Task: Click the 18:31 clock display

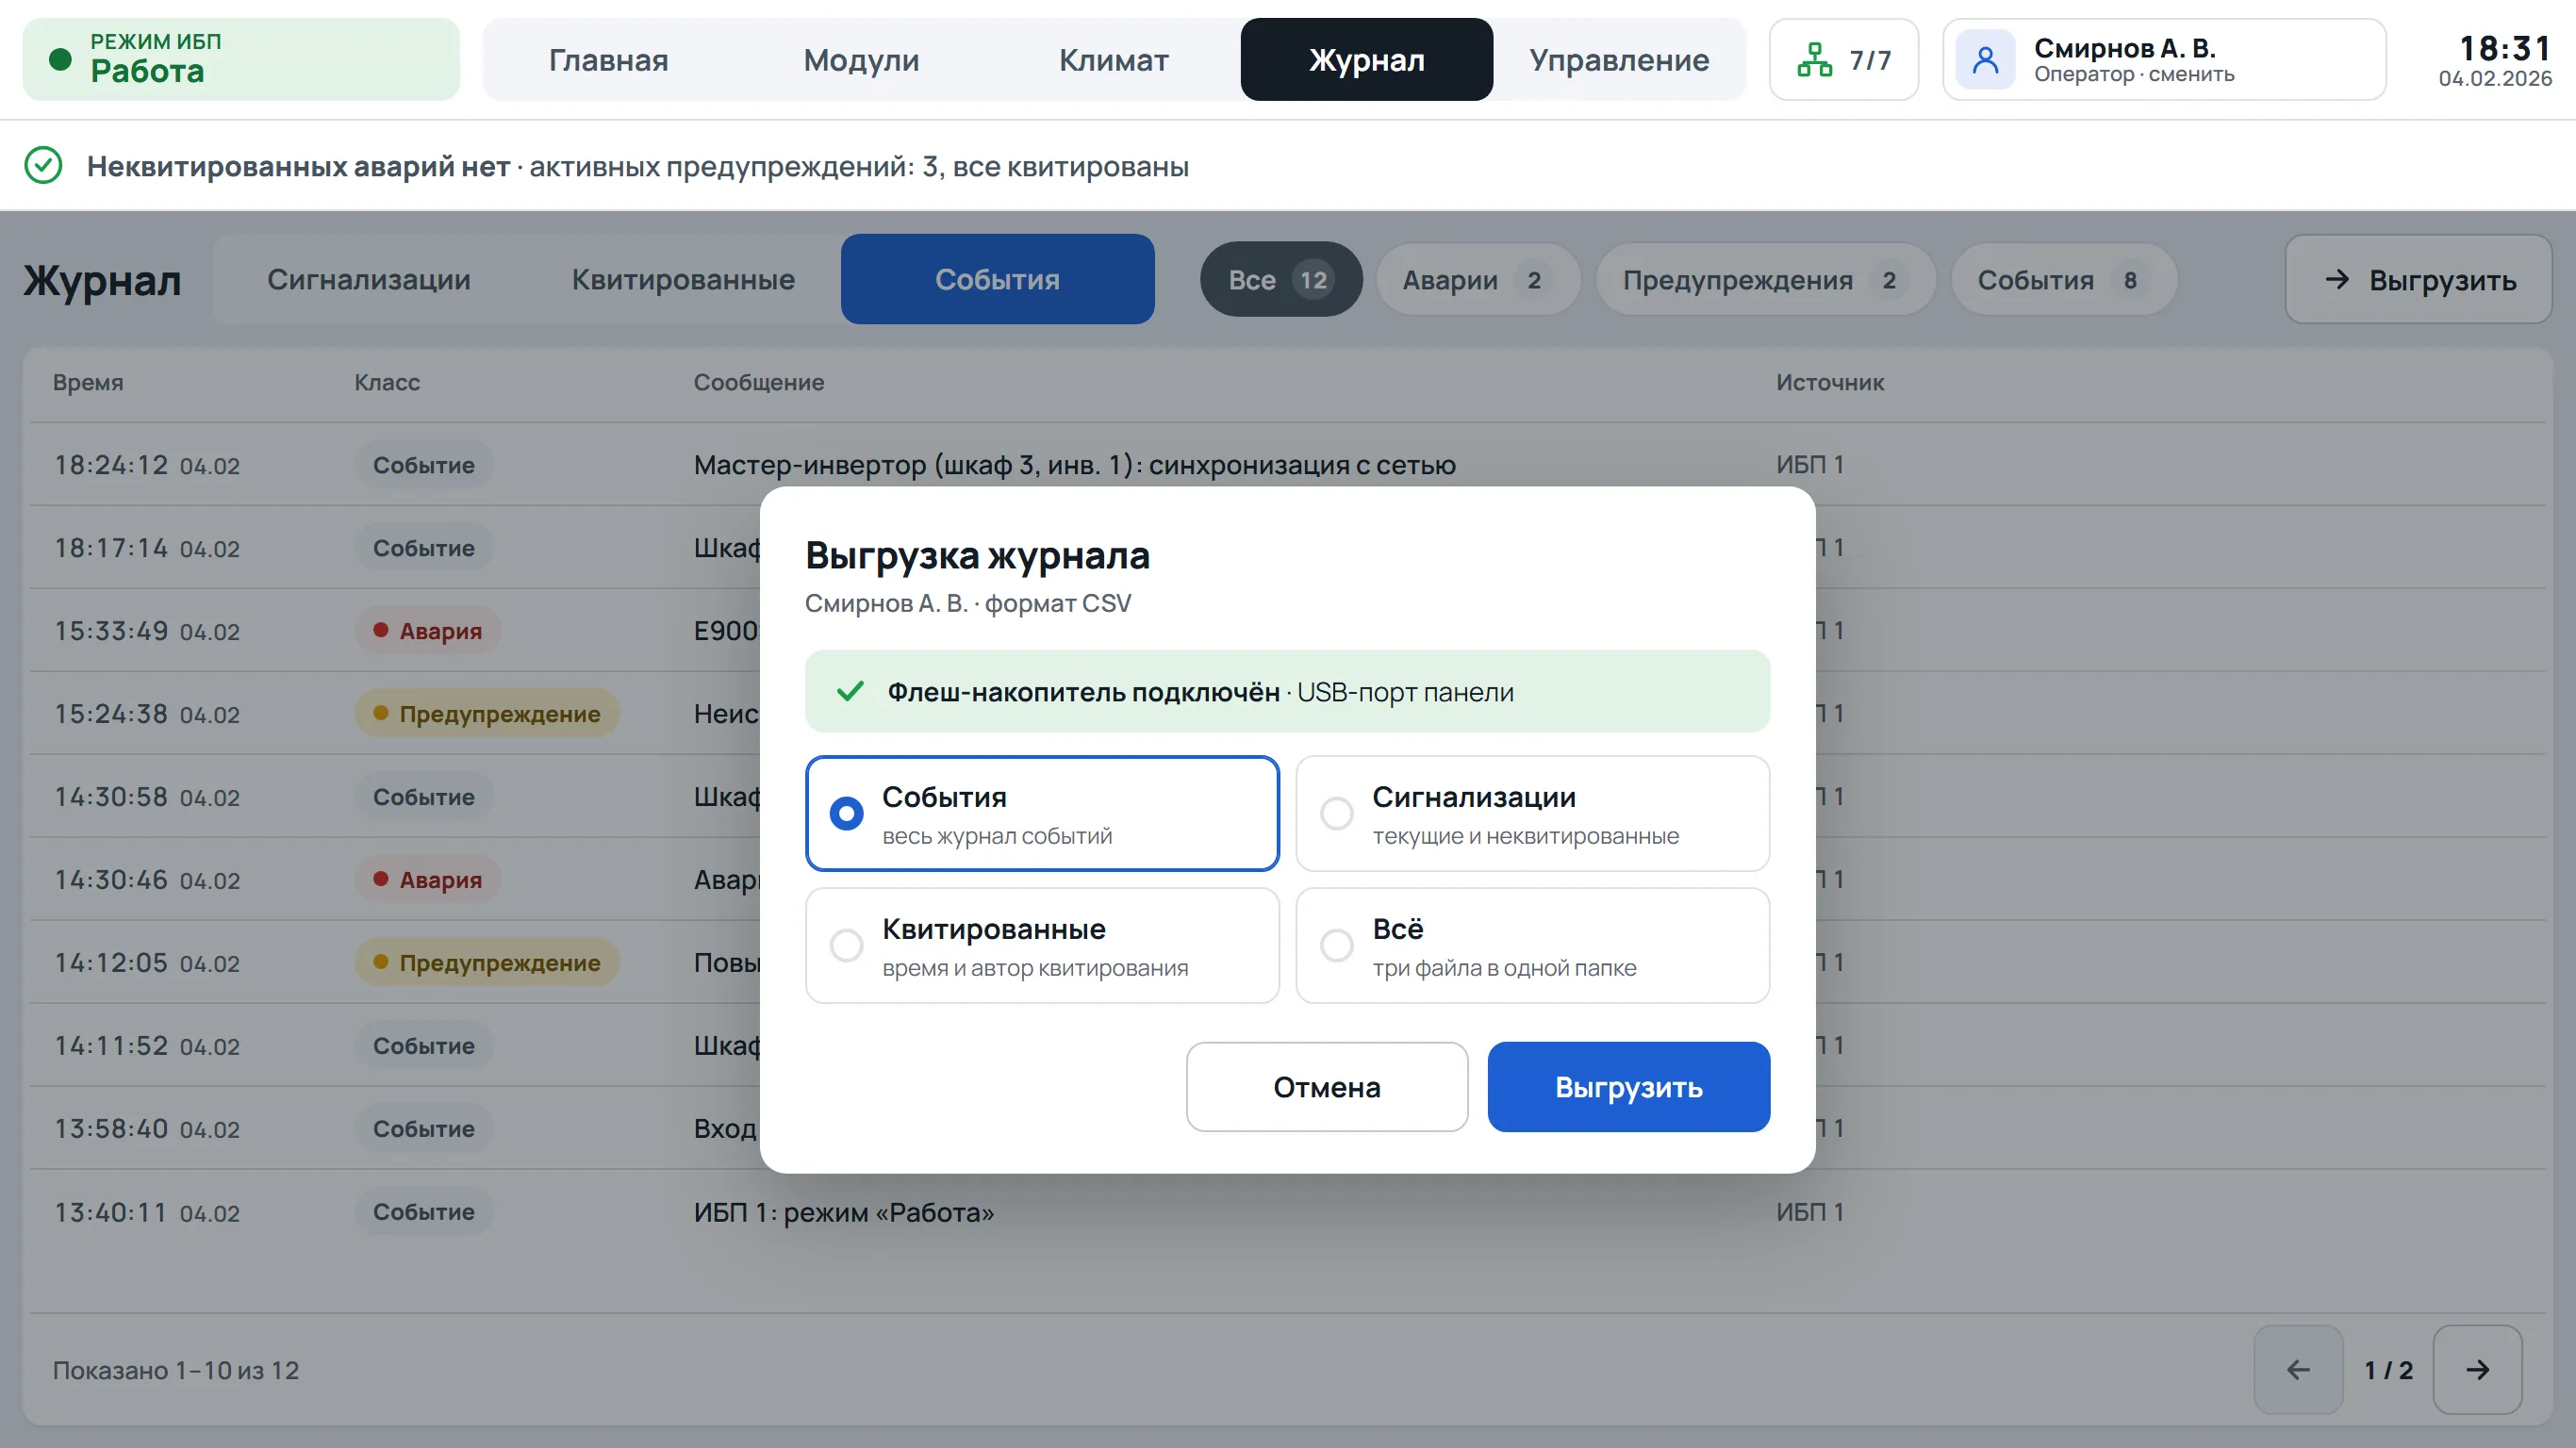Action: tap(2505, 48)
